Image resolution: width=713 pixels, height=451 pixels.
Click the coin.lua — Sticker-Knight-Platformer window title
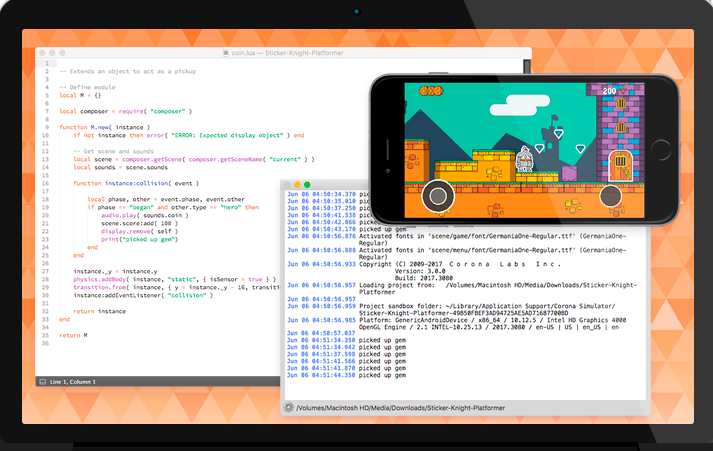(x=287, y=53)
